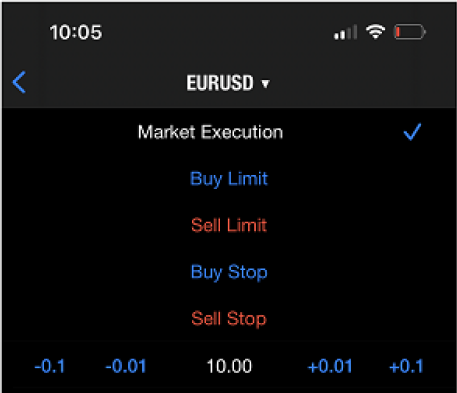The height and width of the screenshot is (393, 457).
Task: Select Sell Stop pending order
Action: (x=229, y=319)
